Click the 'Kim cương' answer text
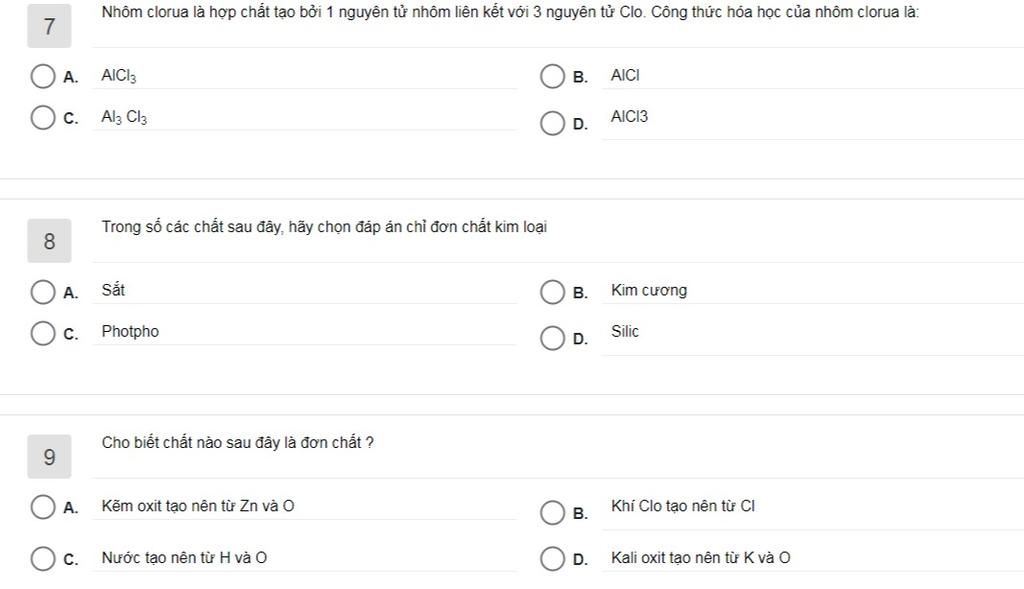1024x589 pixels. (649, 291)
